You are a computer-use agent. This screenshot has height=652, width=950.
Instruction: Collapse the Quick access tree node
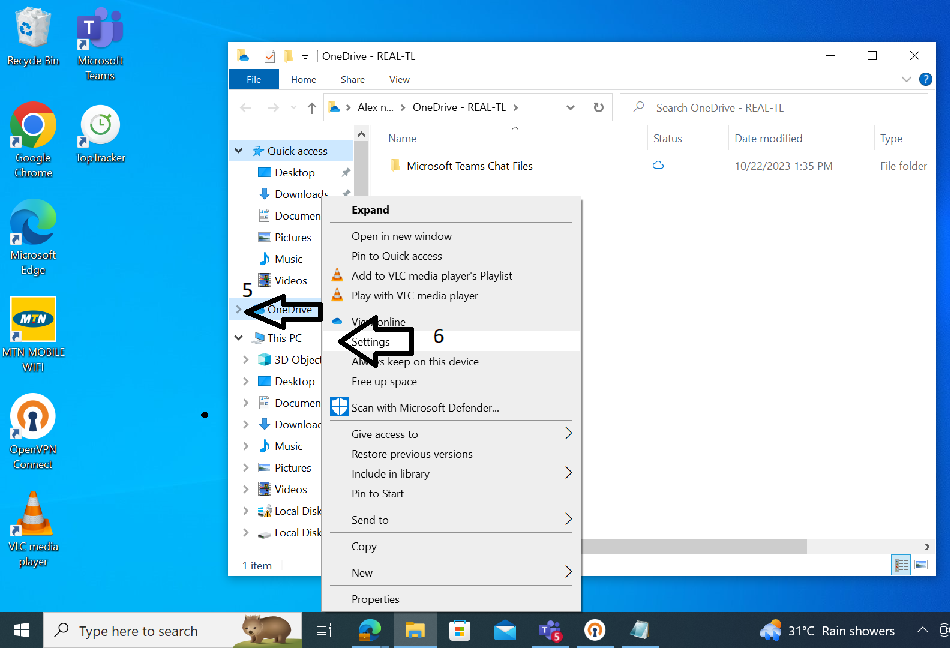click(x=239, y=151)
